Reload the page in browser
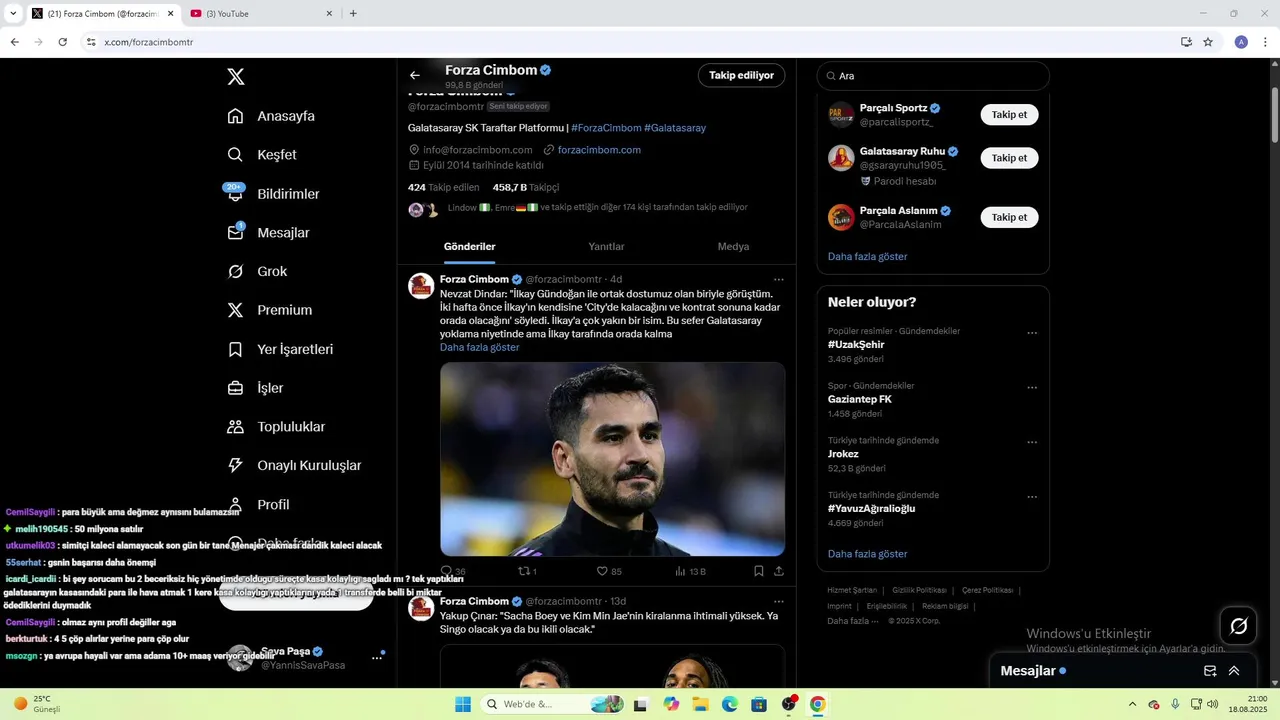The width and height of the screenshot is (1280, 720). (62, 42)
